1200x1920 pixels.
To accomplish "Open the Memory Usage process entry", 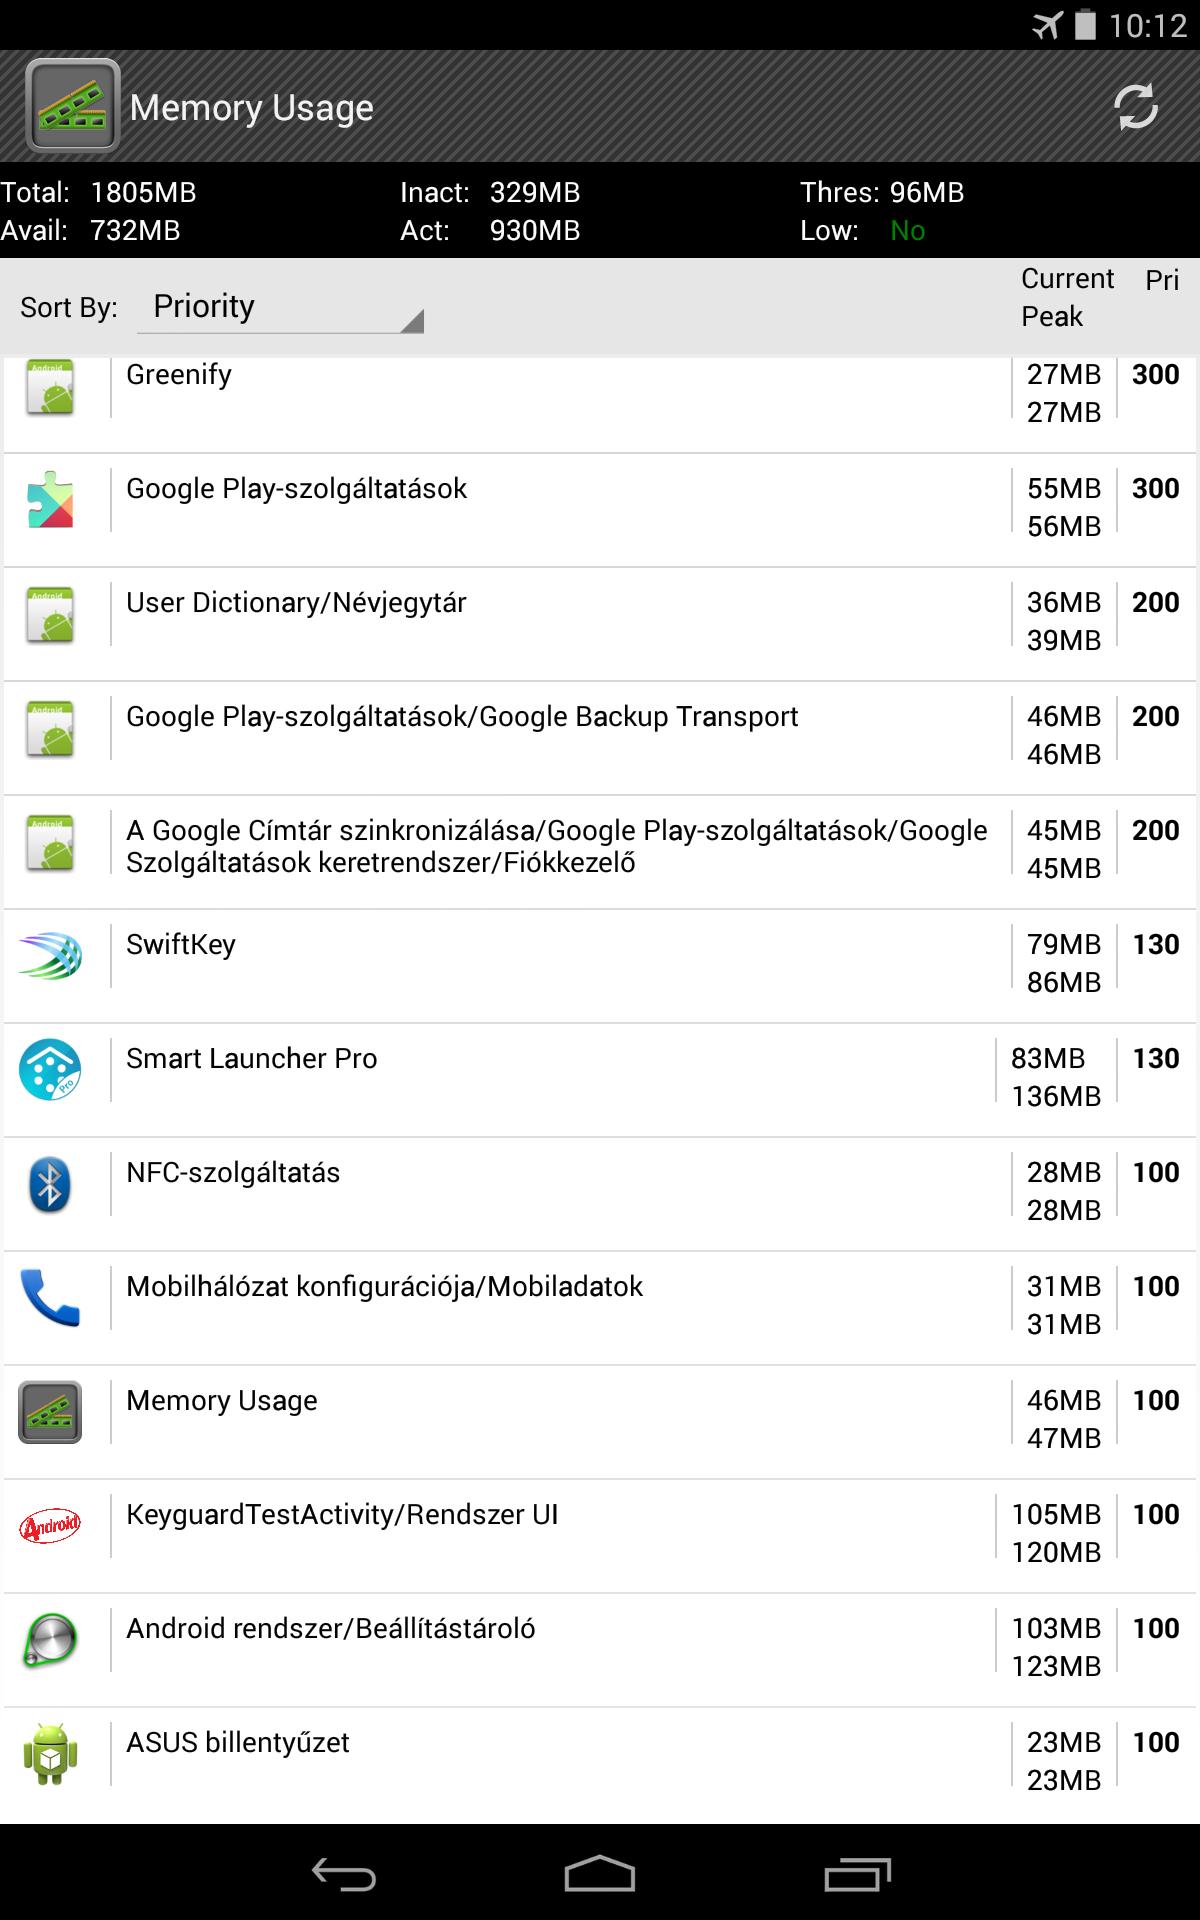I will coord(600,1422).
